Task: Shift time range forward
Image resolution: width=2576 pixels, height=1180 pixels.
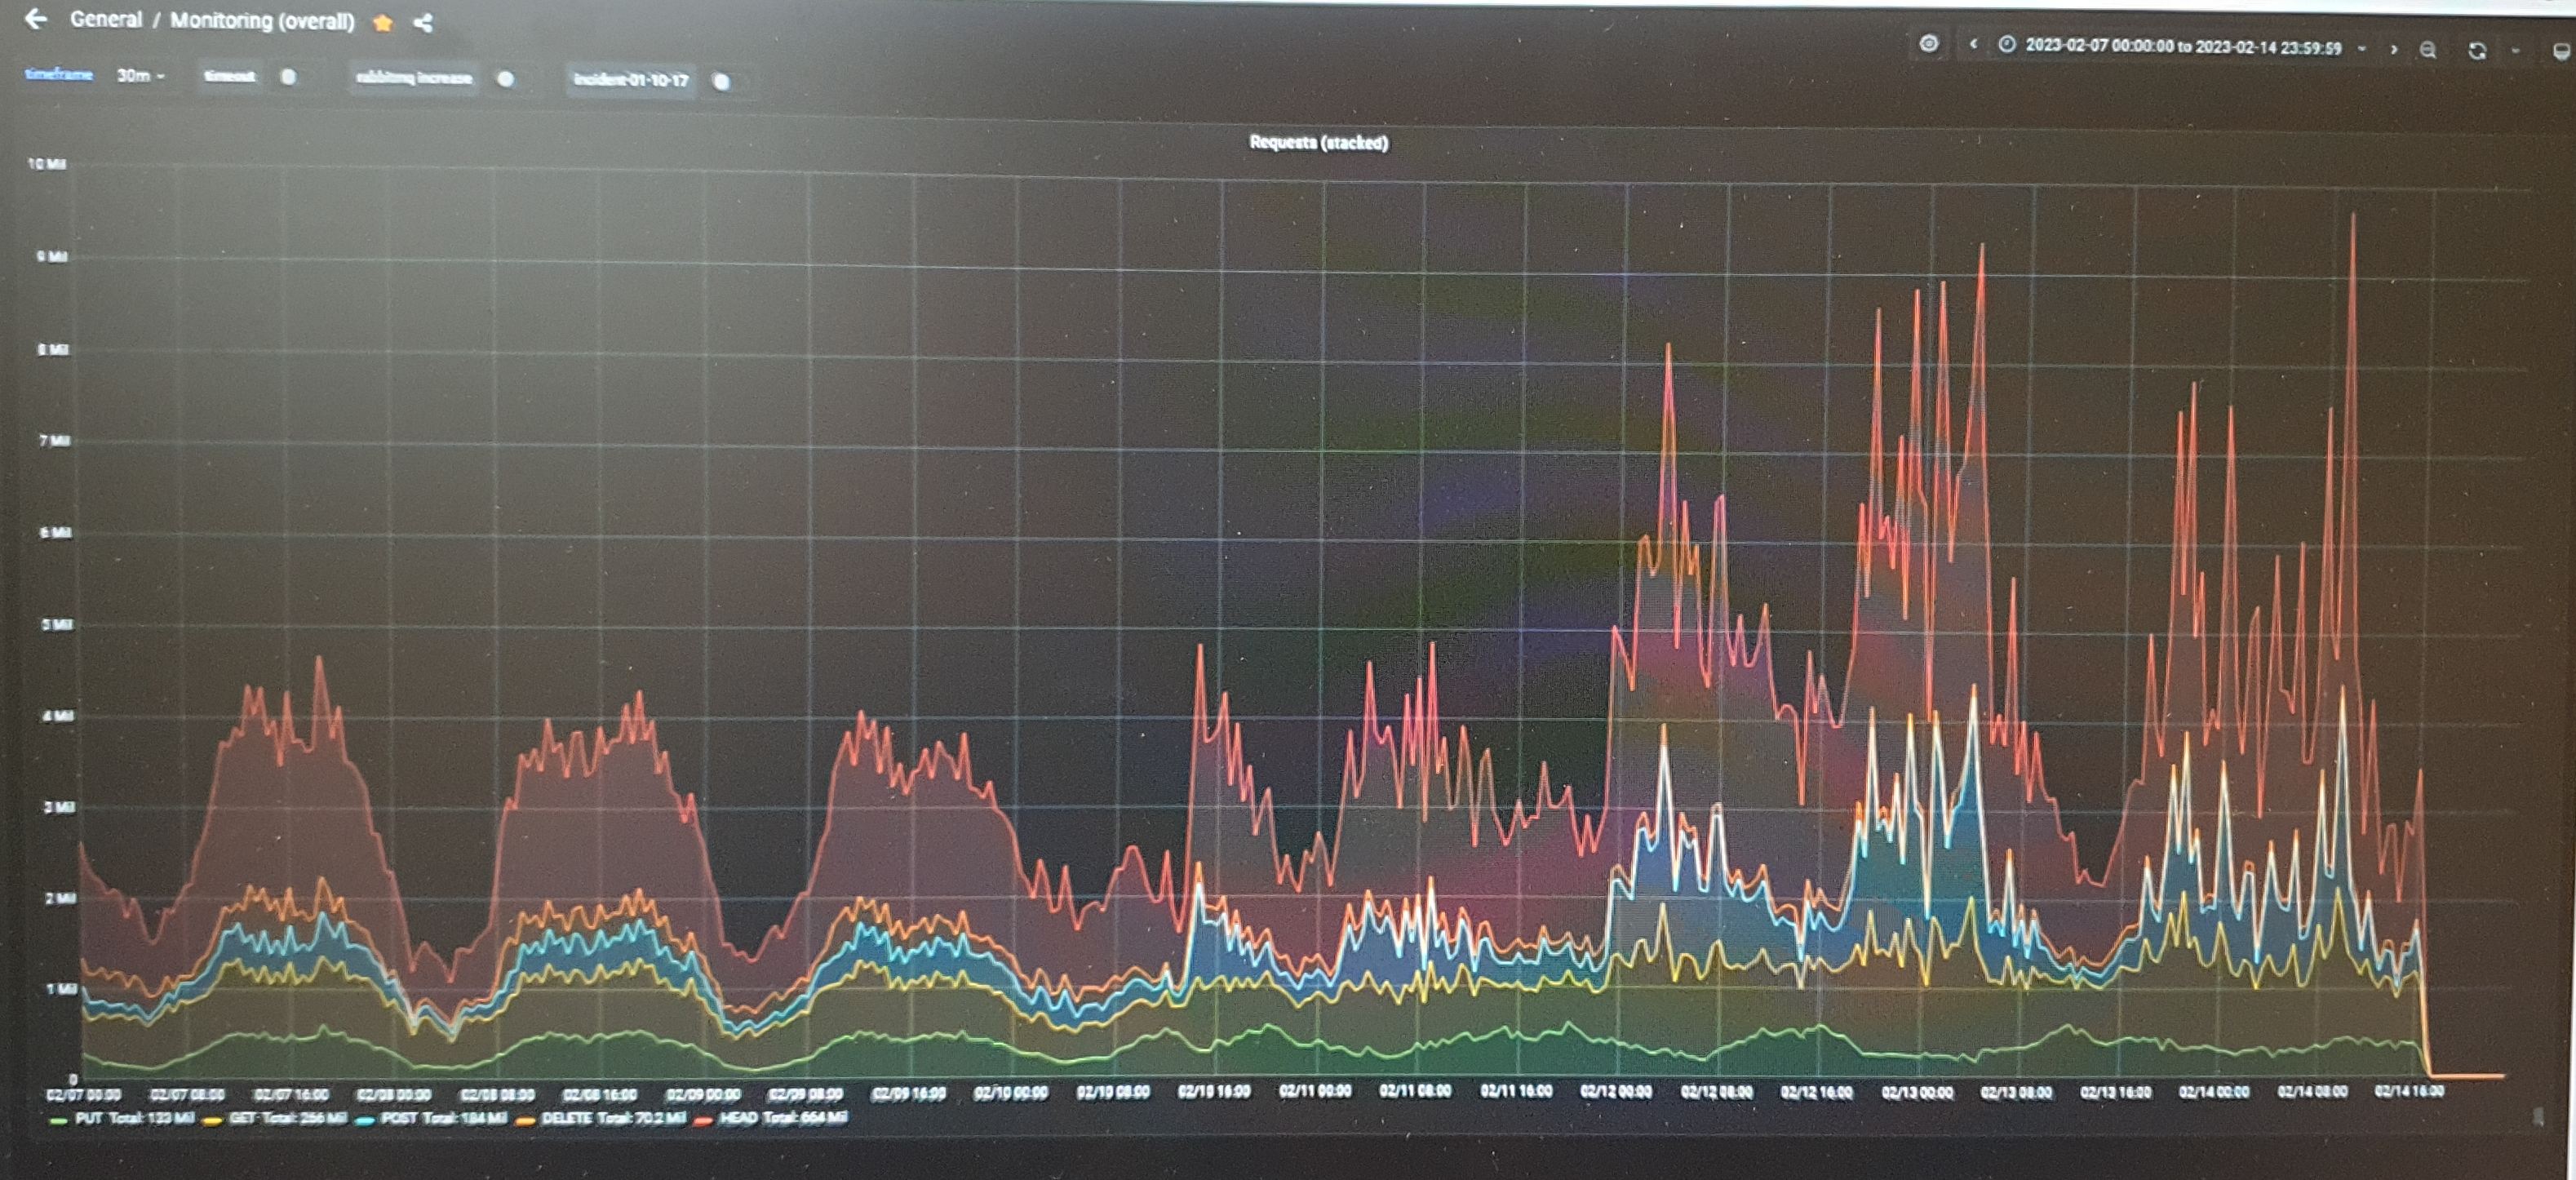Action: pos(2394,49)
